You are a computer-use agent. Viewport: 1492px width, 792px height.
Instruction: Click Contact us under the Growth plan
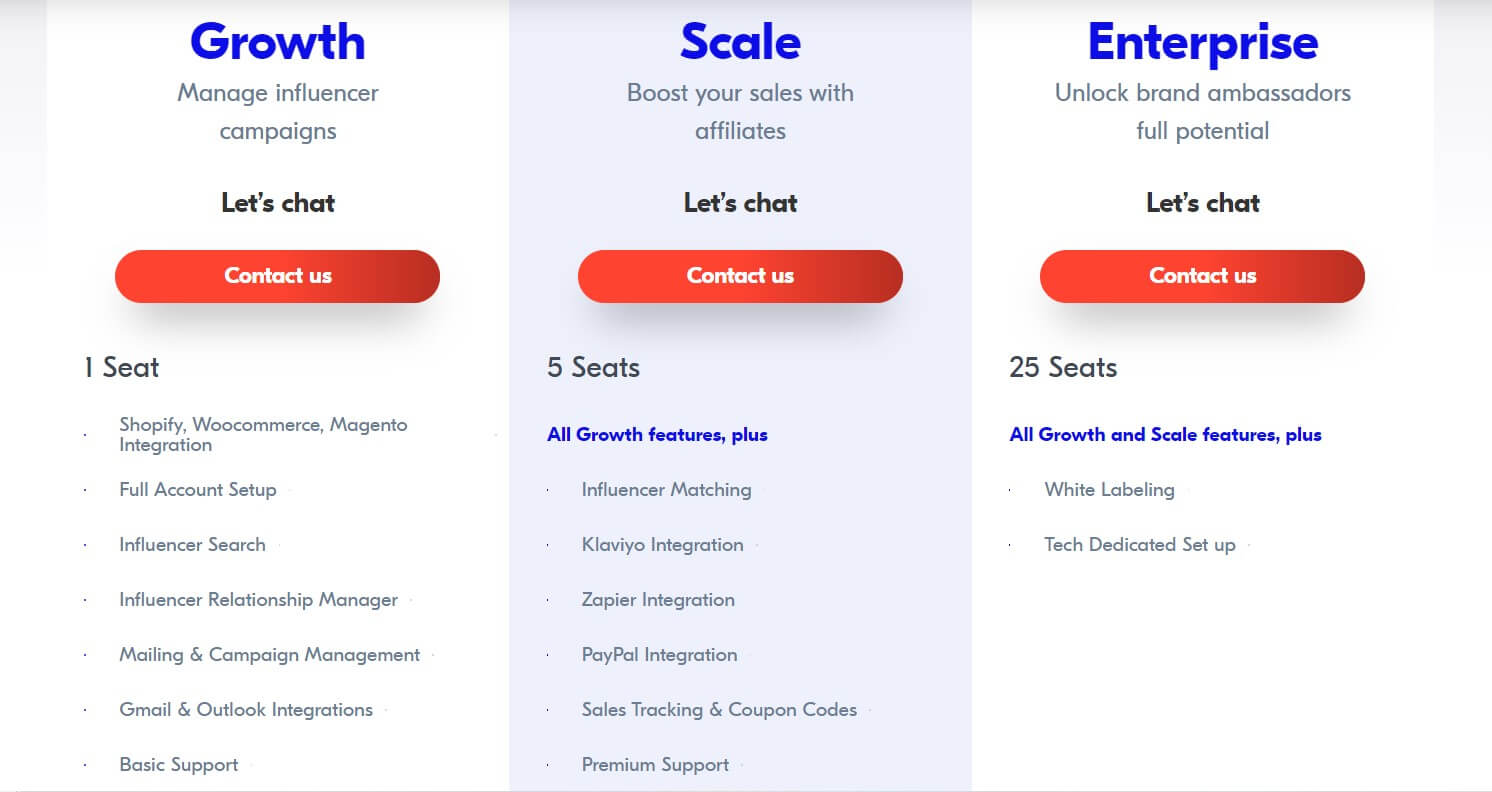pos(277,276)
